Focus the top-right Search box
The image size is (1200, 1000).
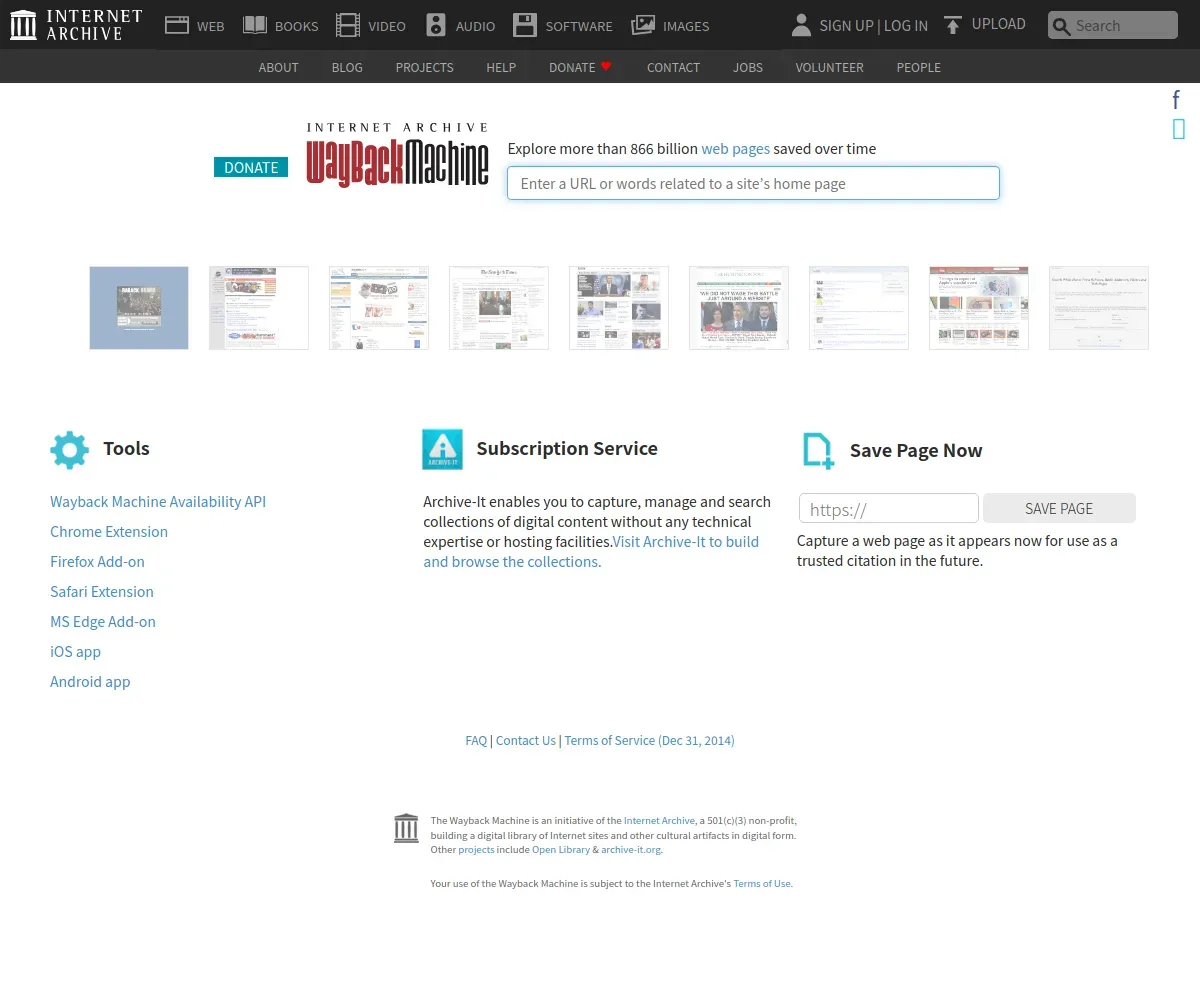tap(1113, 25)
